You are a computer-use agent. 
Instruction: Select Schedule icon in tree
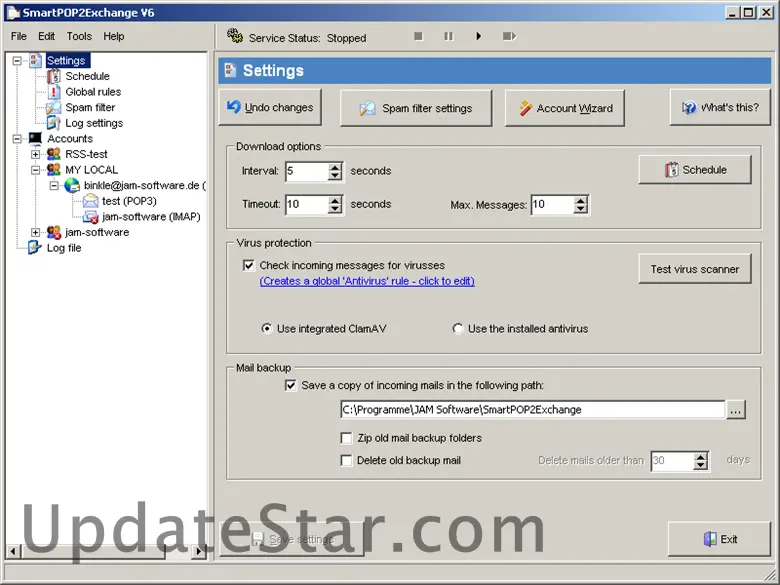[x=54, y=76]
